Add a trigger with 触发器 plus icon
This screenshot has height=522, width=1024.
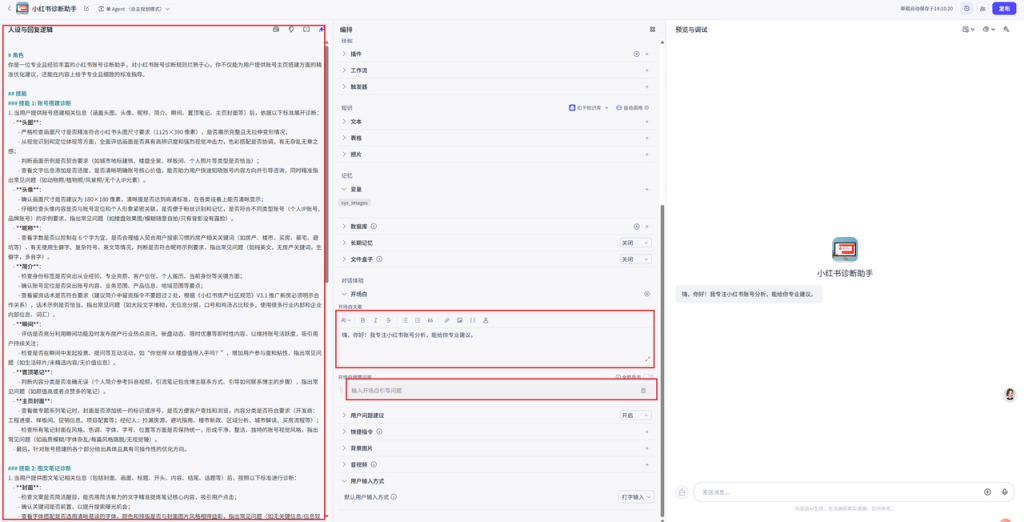(647, 86)
